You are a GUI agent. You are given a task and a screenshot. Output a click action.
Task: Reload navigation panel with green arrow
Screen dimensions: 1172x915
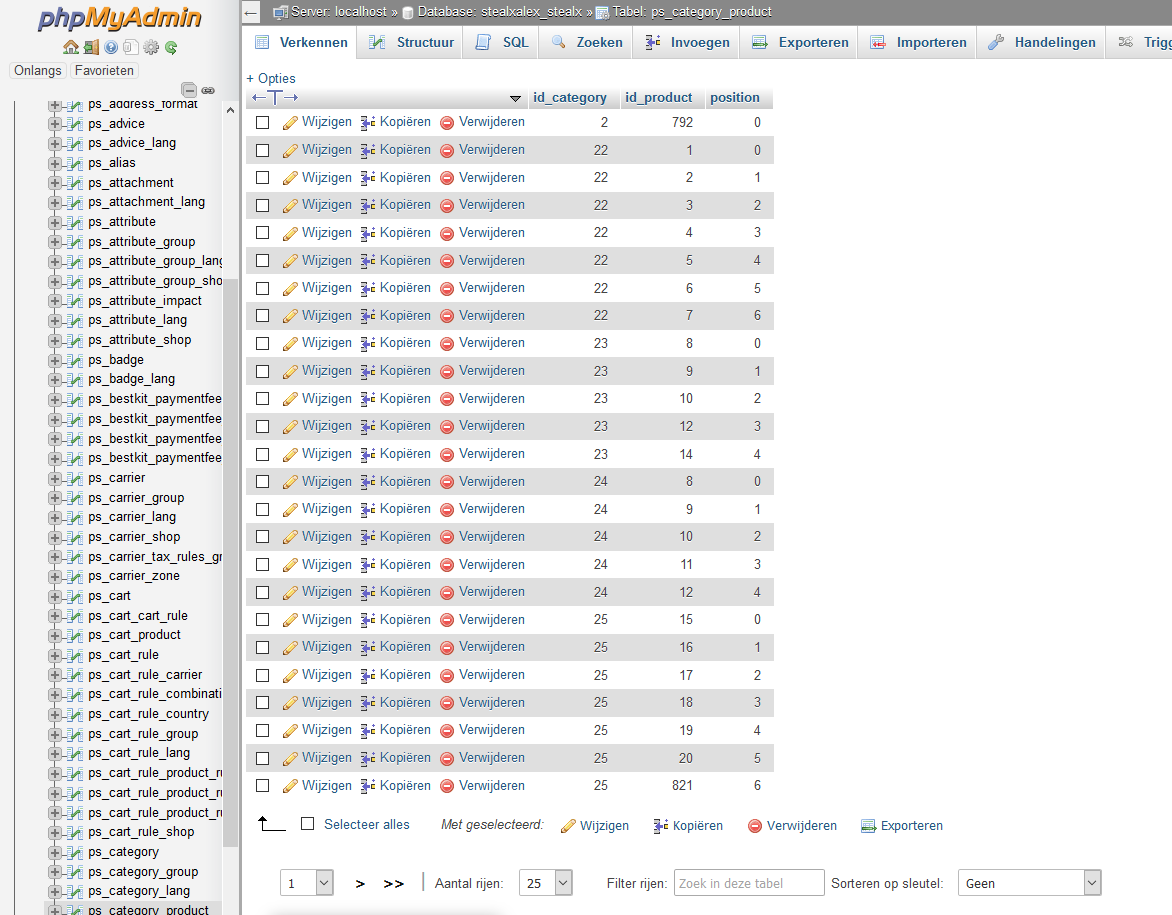[171, 47]
